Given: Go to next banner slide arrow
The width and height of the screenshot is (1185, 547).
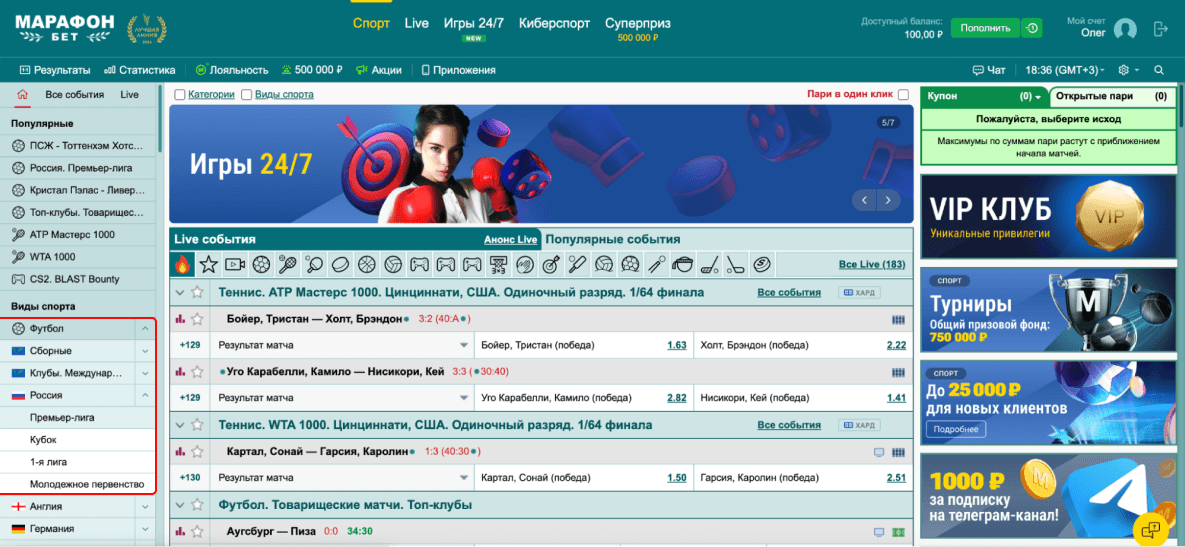Looking at the screenshot, I should (x=887, y=200).
